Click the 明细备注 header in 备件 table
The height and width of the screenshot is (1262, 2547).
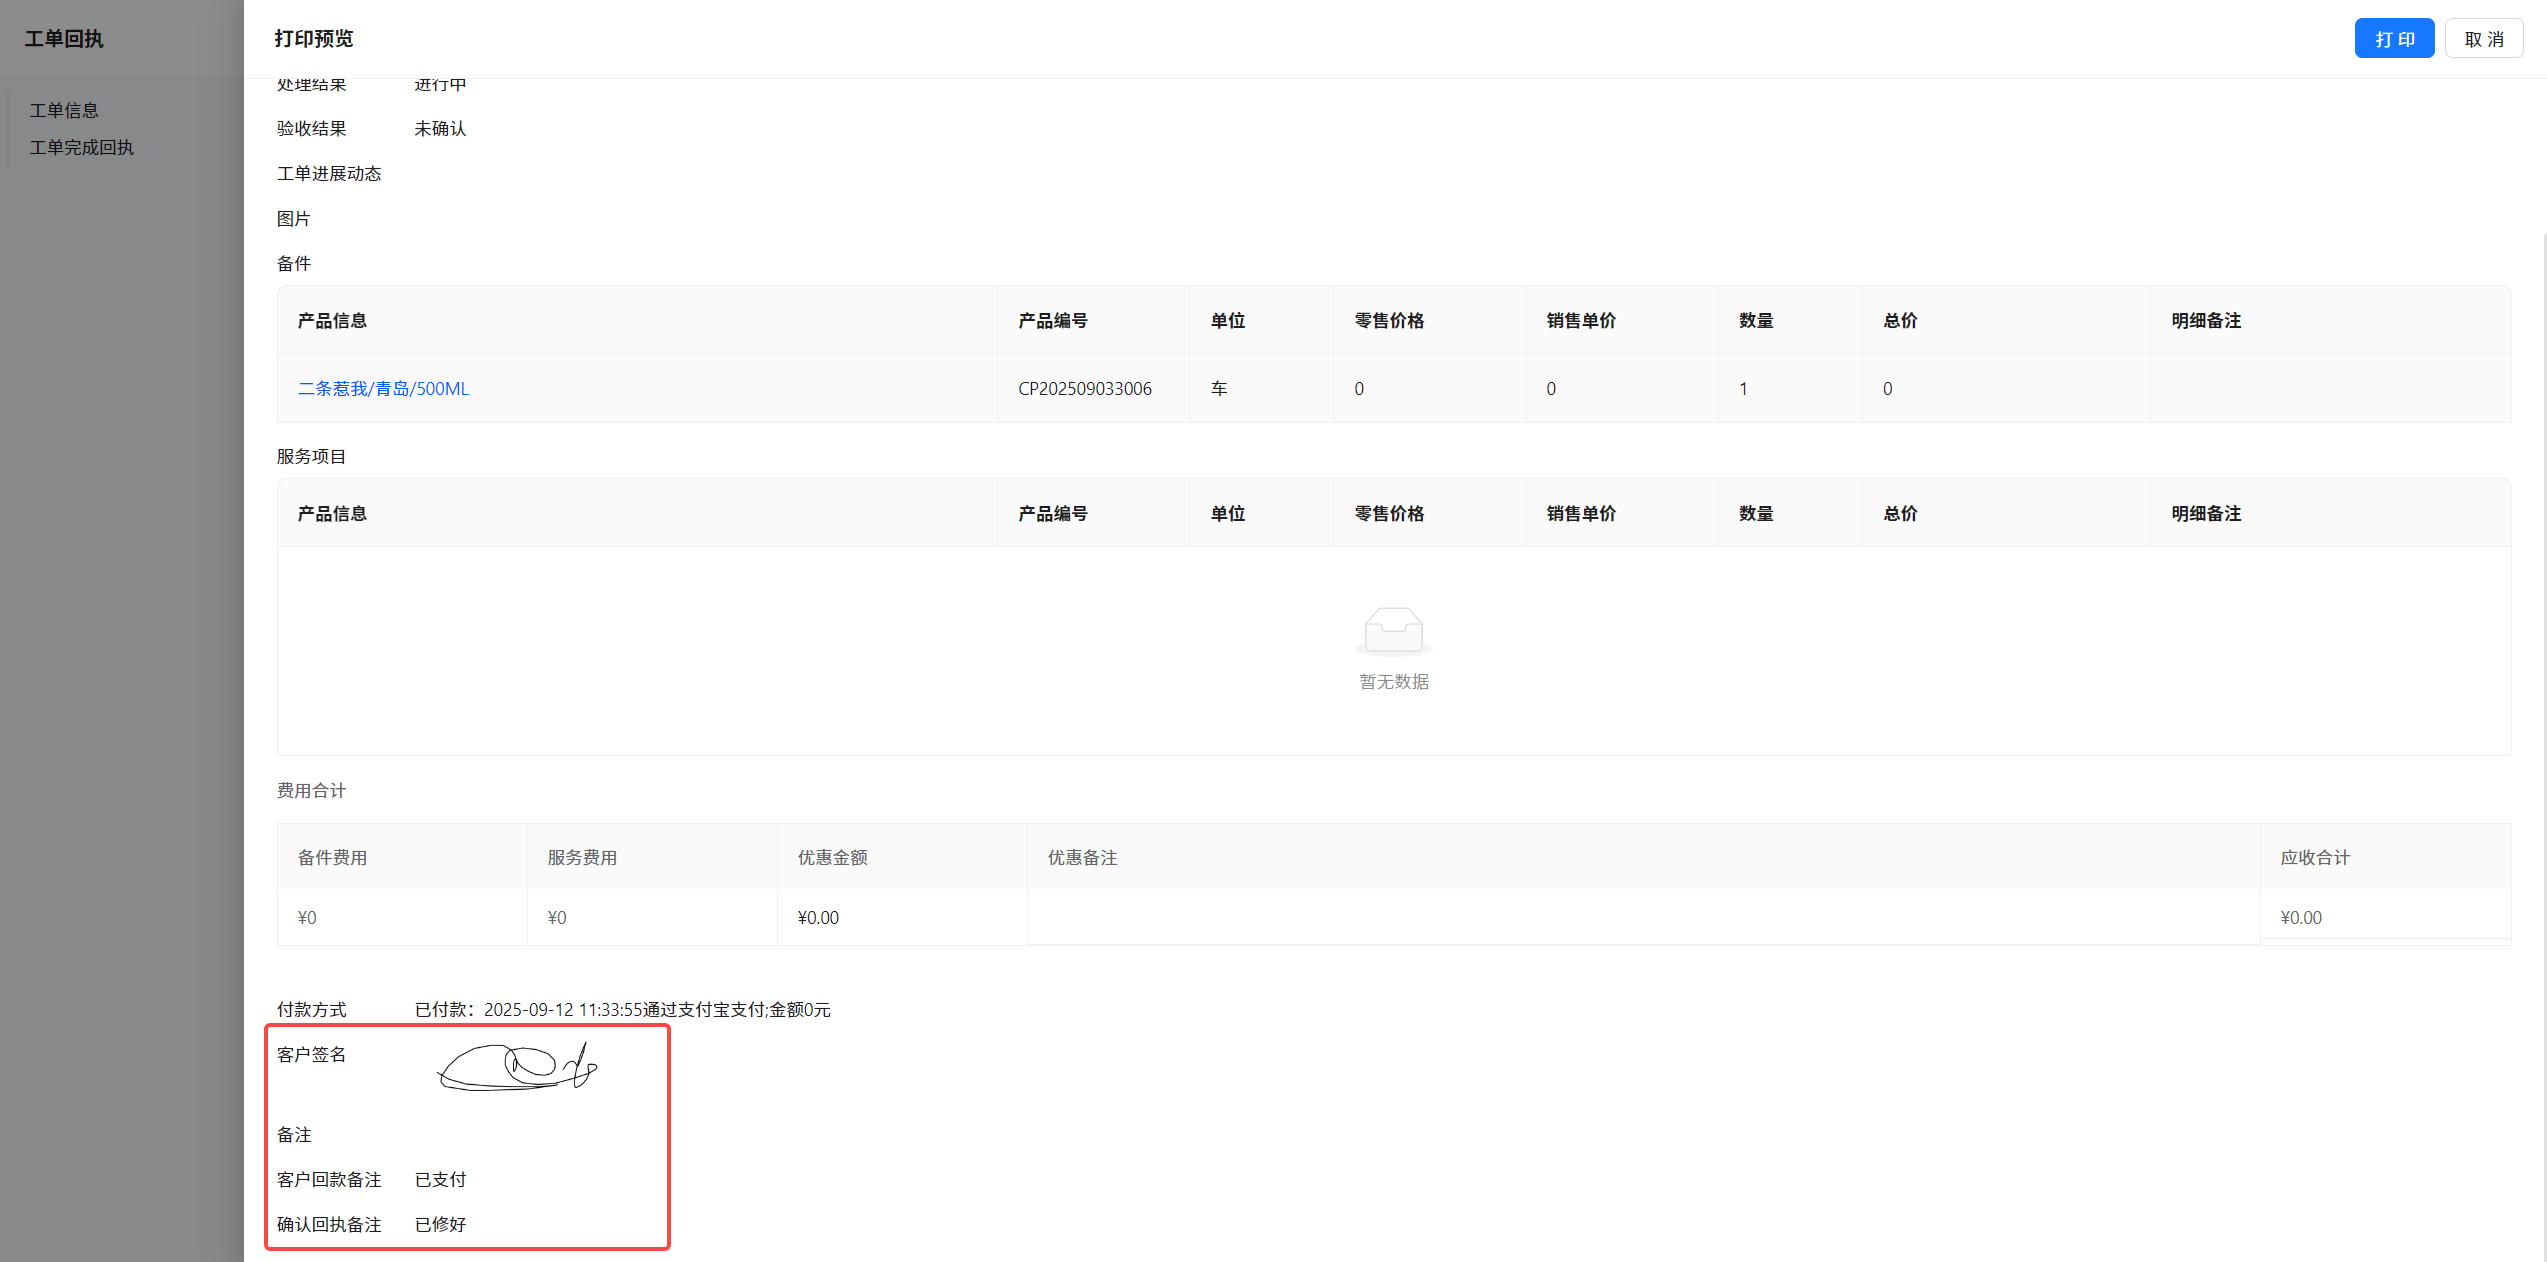(2205, 321)
